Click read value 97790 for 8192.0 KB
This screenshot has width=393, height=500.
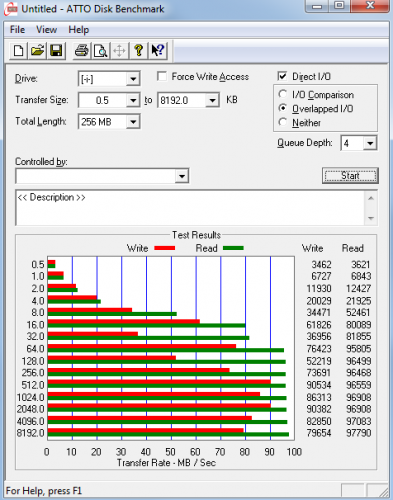click(359, 433)
